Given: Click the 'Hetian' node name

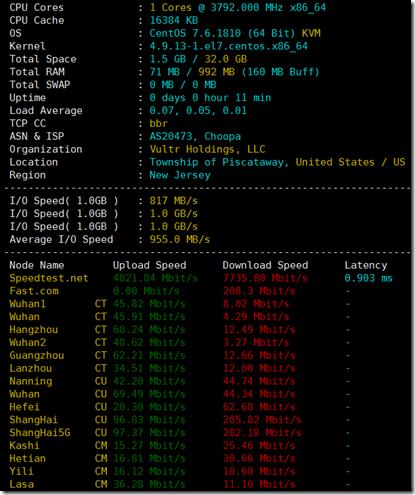Looking at the screenshot, I should (28, 459).
